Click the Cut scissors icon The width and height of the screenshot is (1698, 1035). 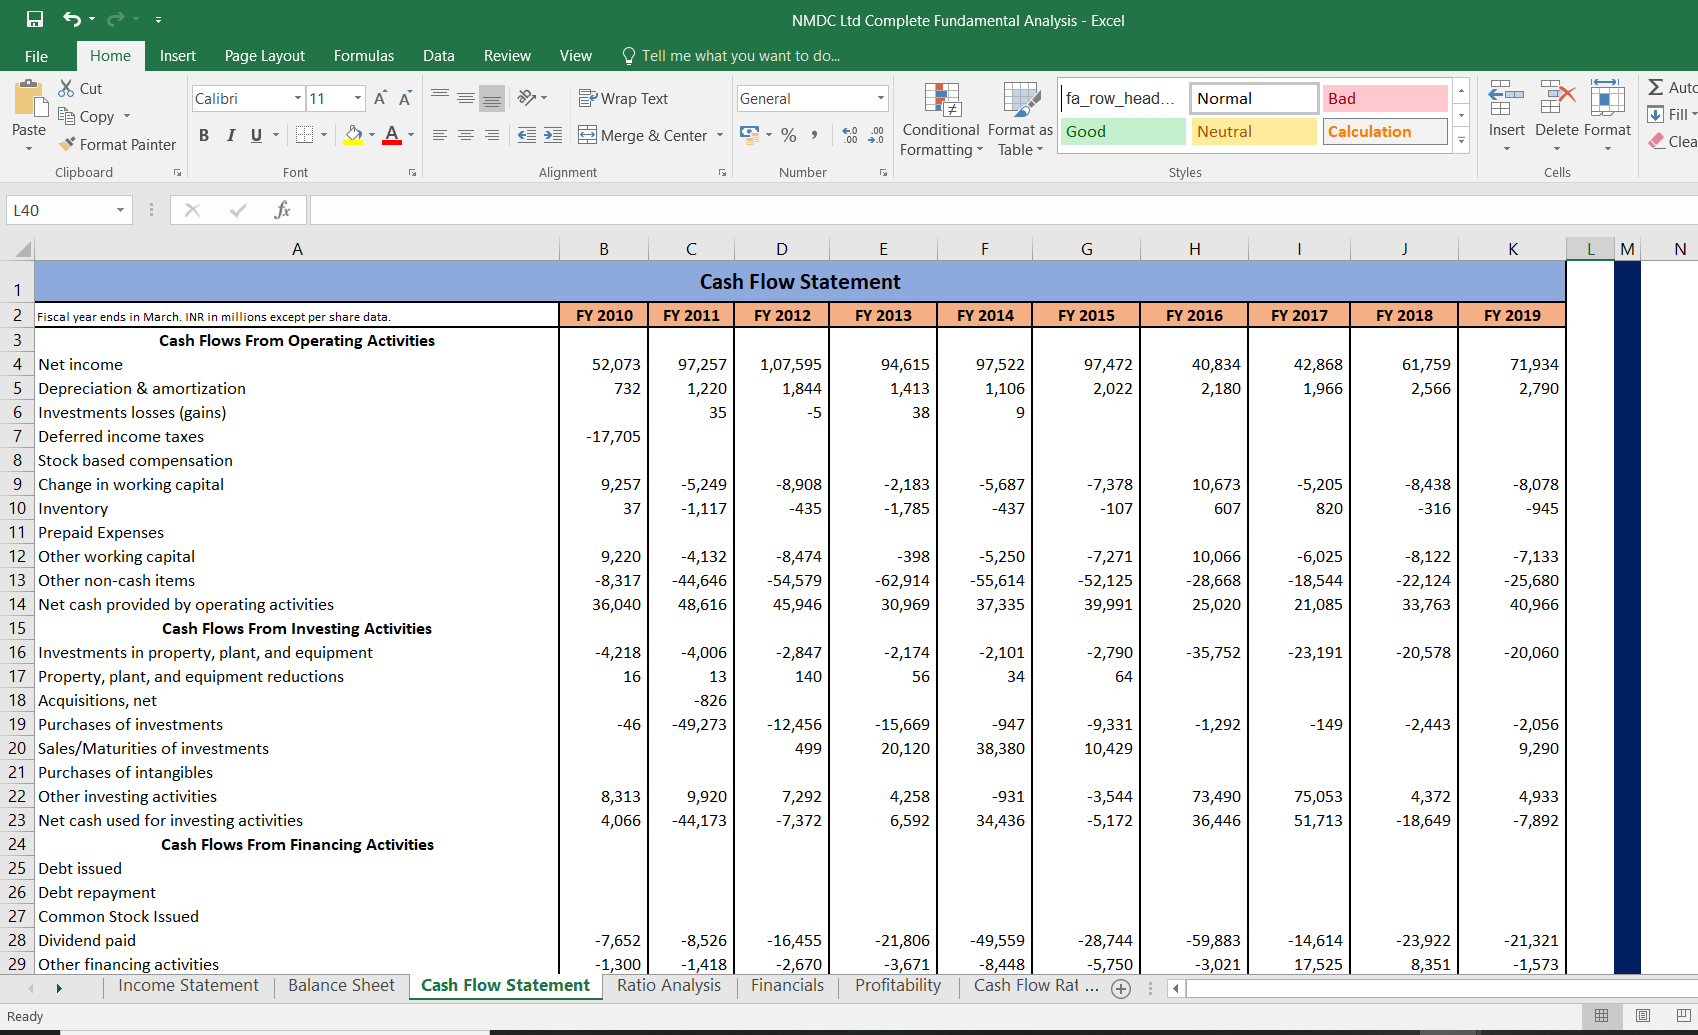[67, 88]
